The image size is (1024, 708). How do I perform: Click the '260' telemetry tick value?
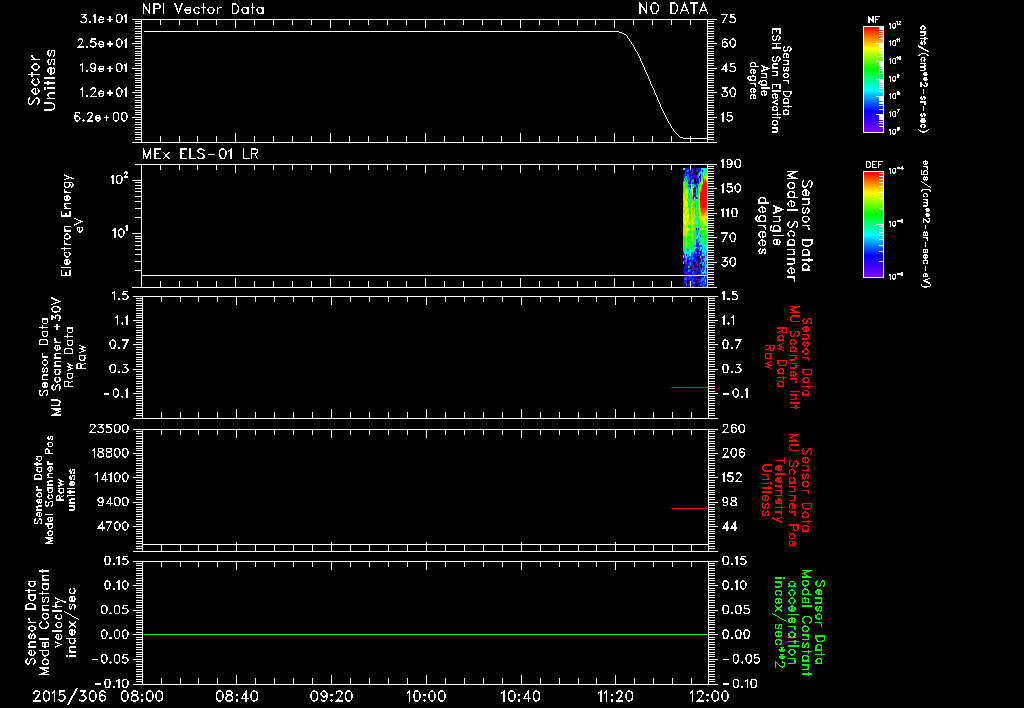click(x=731, y=428)
